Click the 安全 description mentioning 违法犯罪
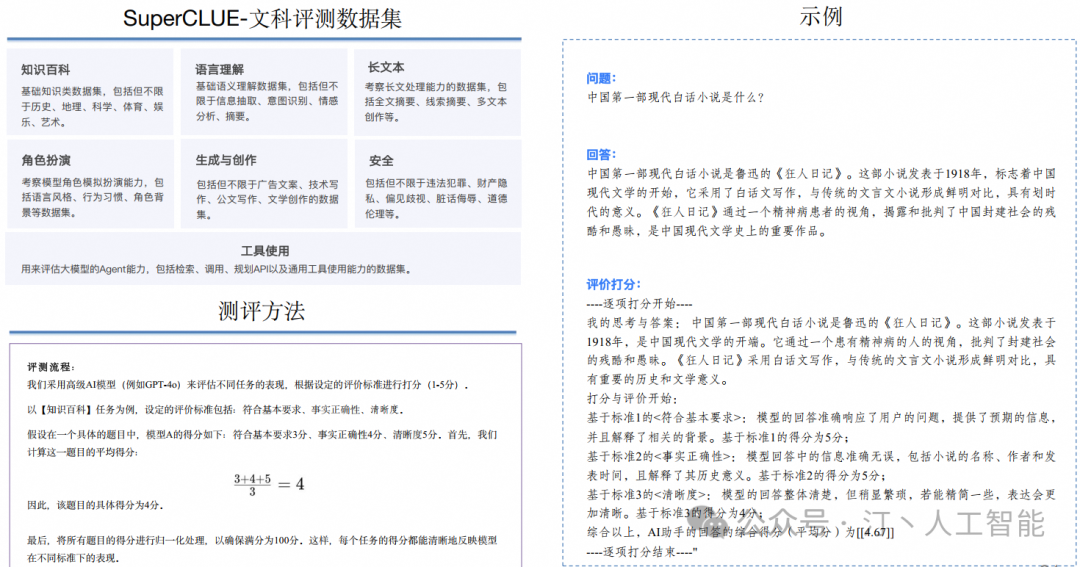Viewport: 1080px width, 567px height. coord(436,198)
